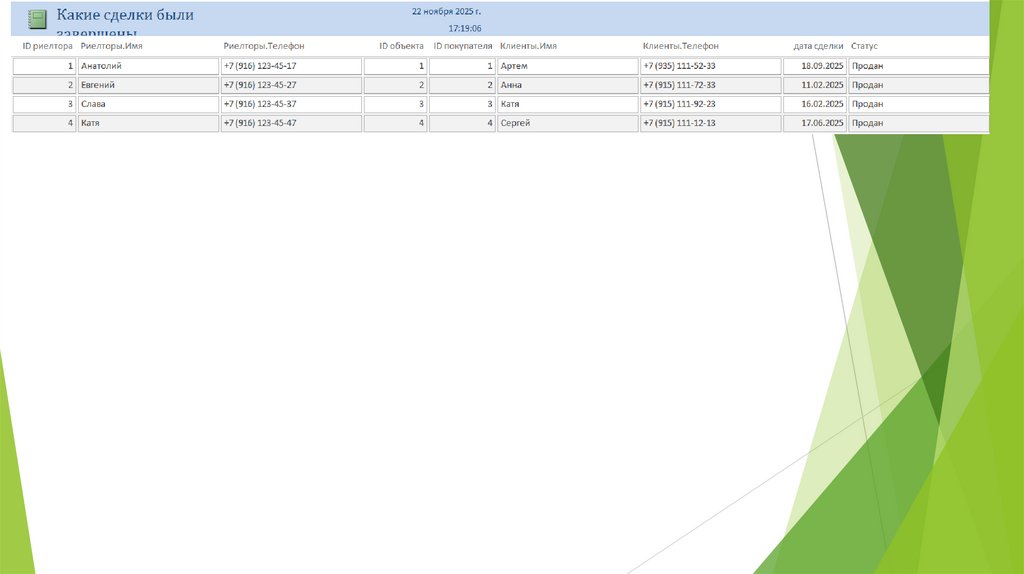
Task: Click the 'дата сделки' column header
Action: point(818,46)
